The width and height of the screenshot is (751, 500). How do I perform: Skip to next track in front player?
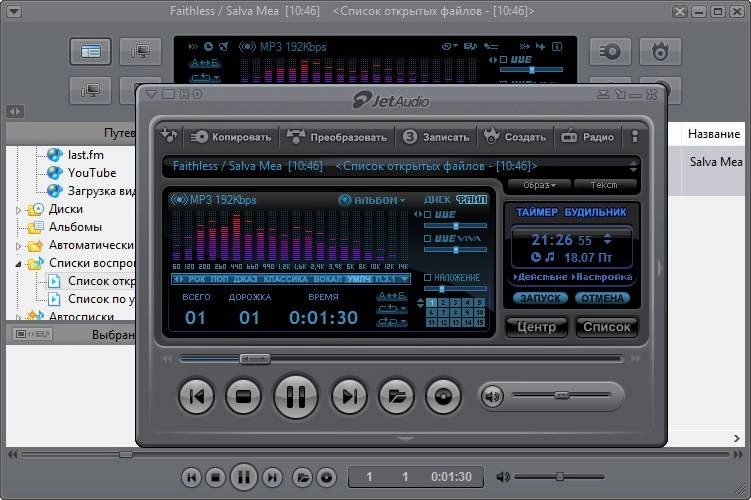349,397
